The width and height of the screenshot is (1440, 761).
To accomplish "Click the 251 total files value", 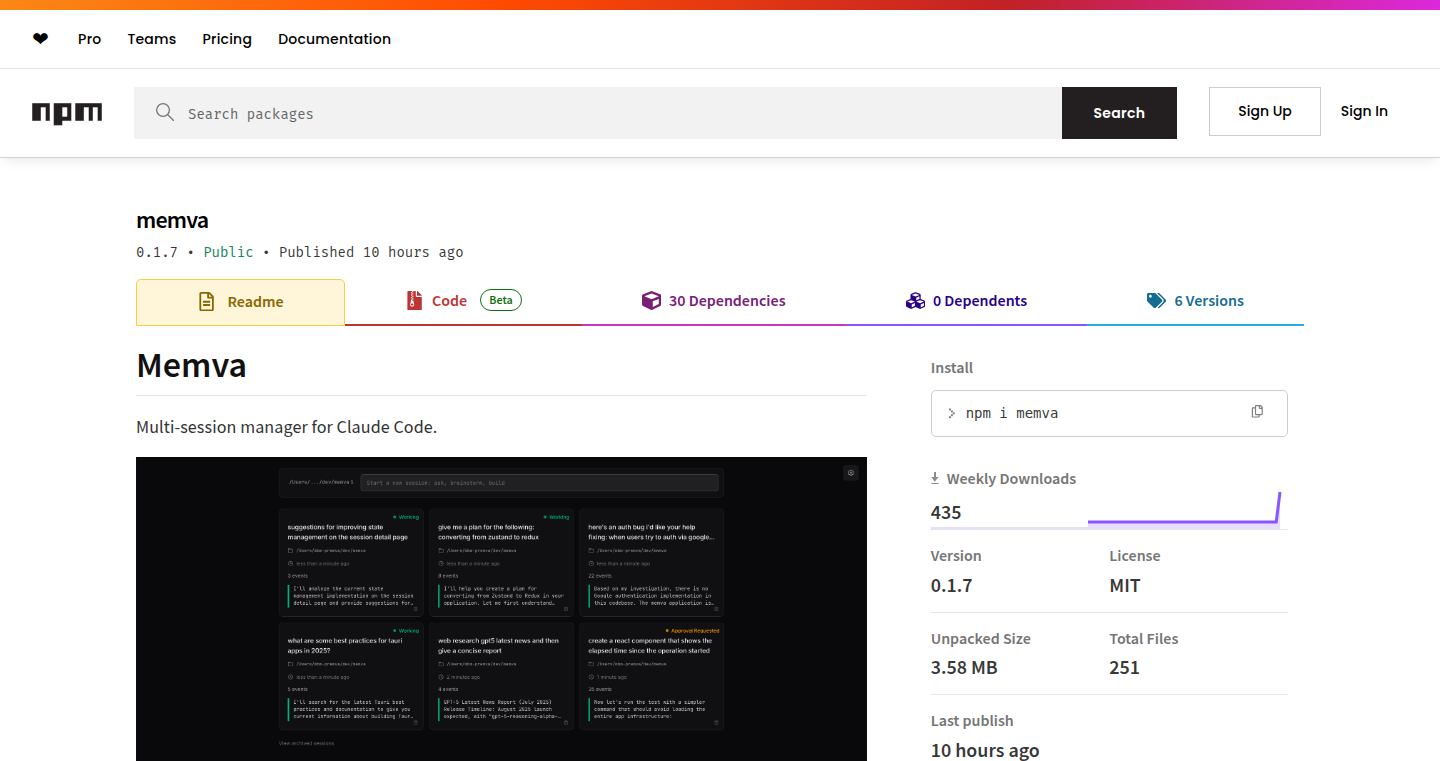I will tap(1124, 667).
